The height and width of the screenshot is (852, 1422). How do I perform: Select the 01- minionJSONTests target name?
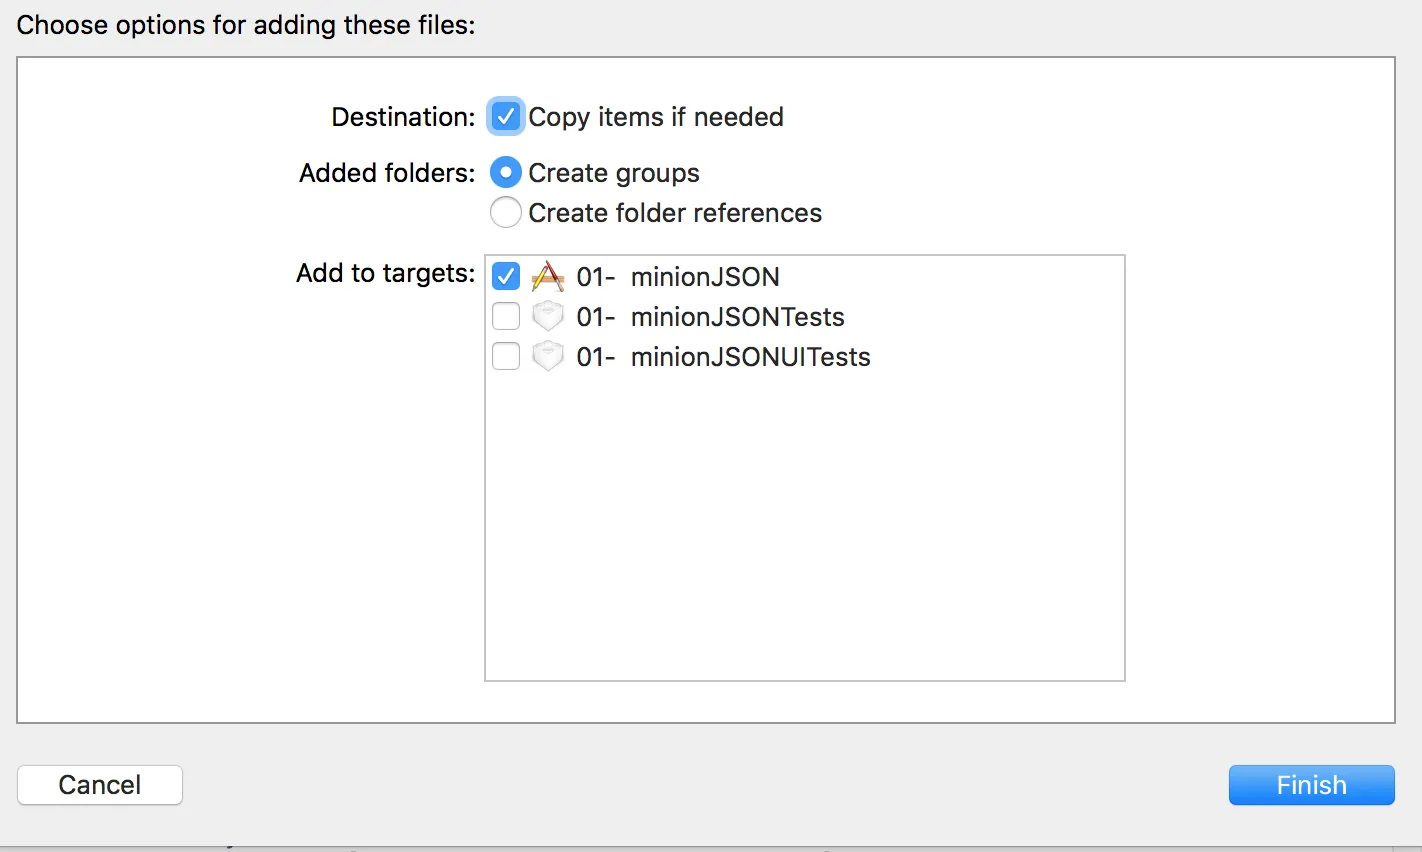pyautogui.click(x=710, y=317)
